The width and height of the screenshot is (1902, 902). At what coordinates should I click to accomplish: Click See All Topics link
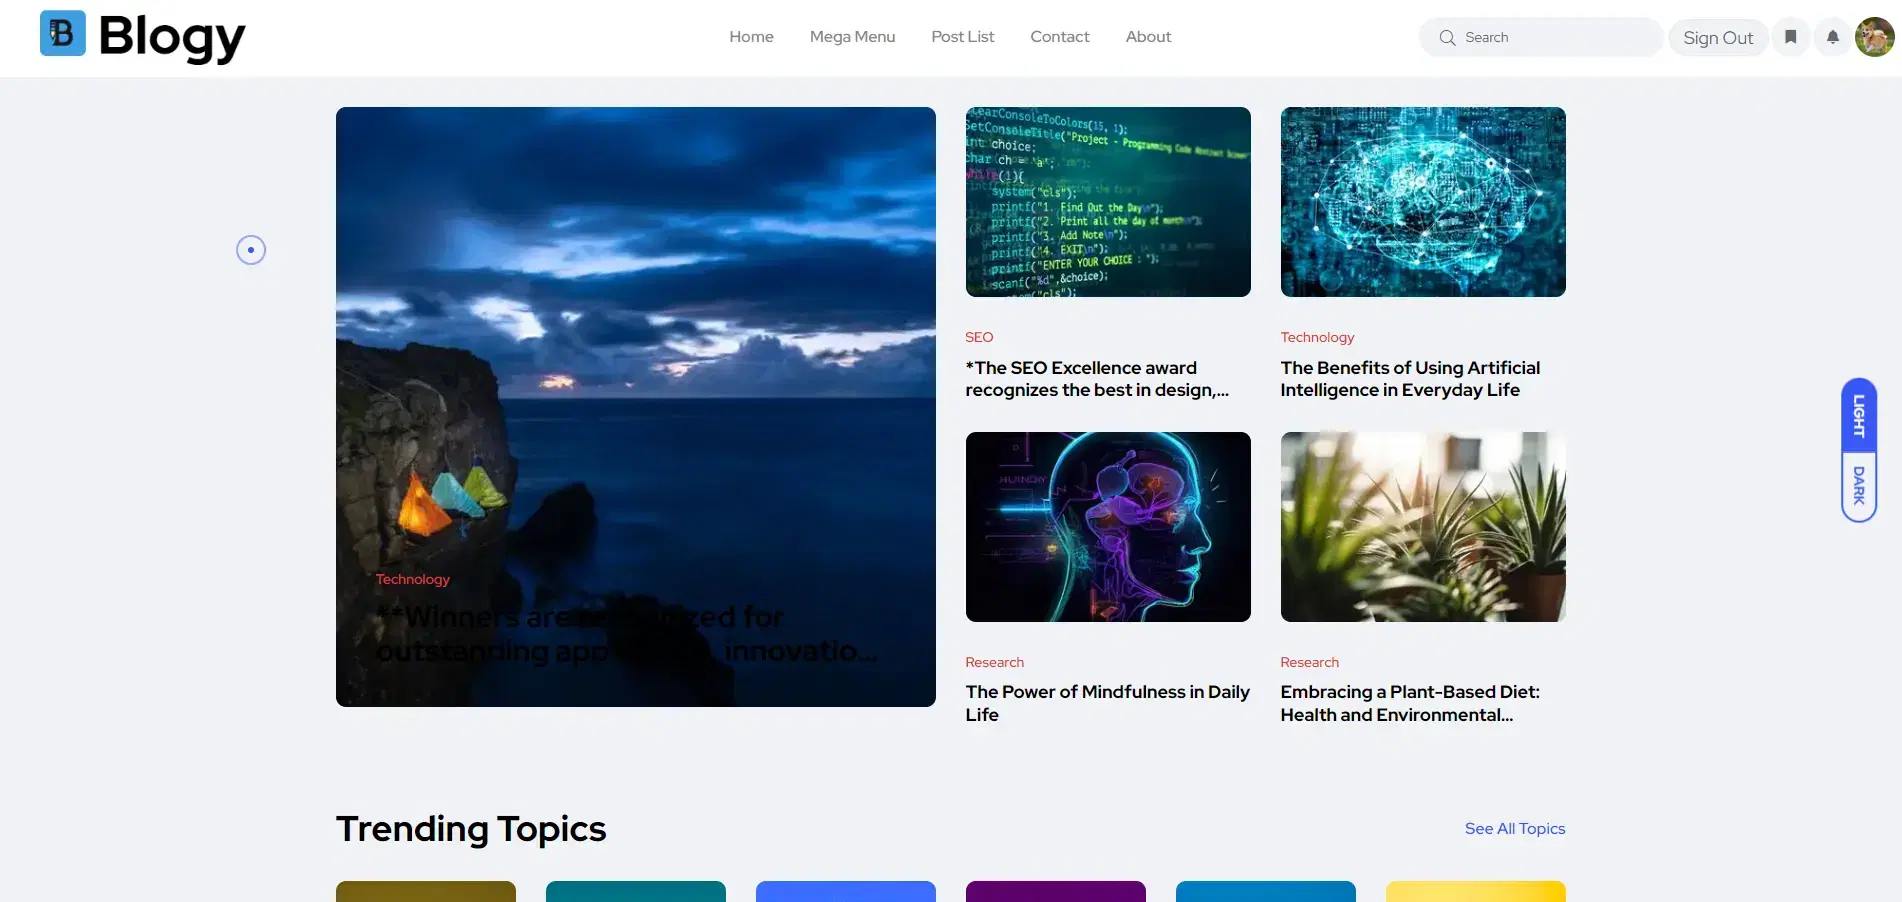1515,828
